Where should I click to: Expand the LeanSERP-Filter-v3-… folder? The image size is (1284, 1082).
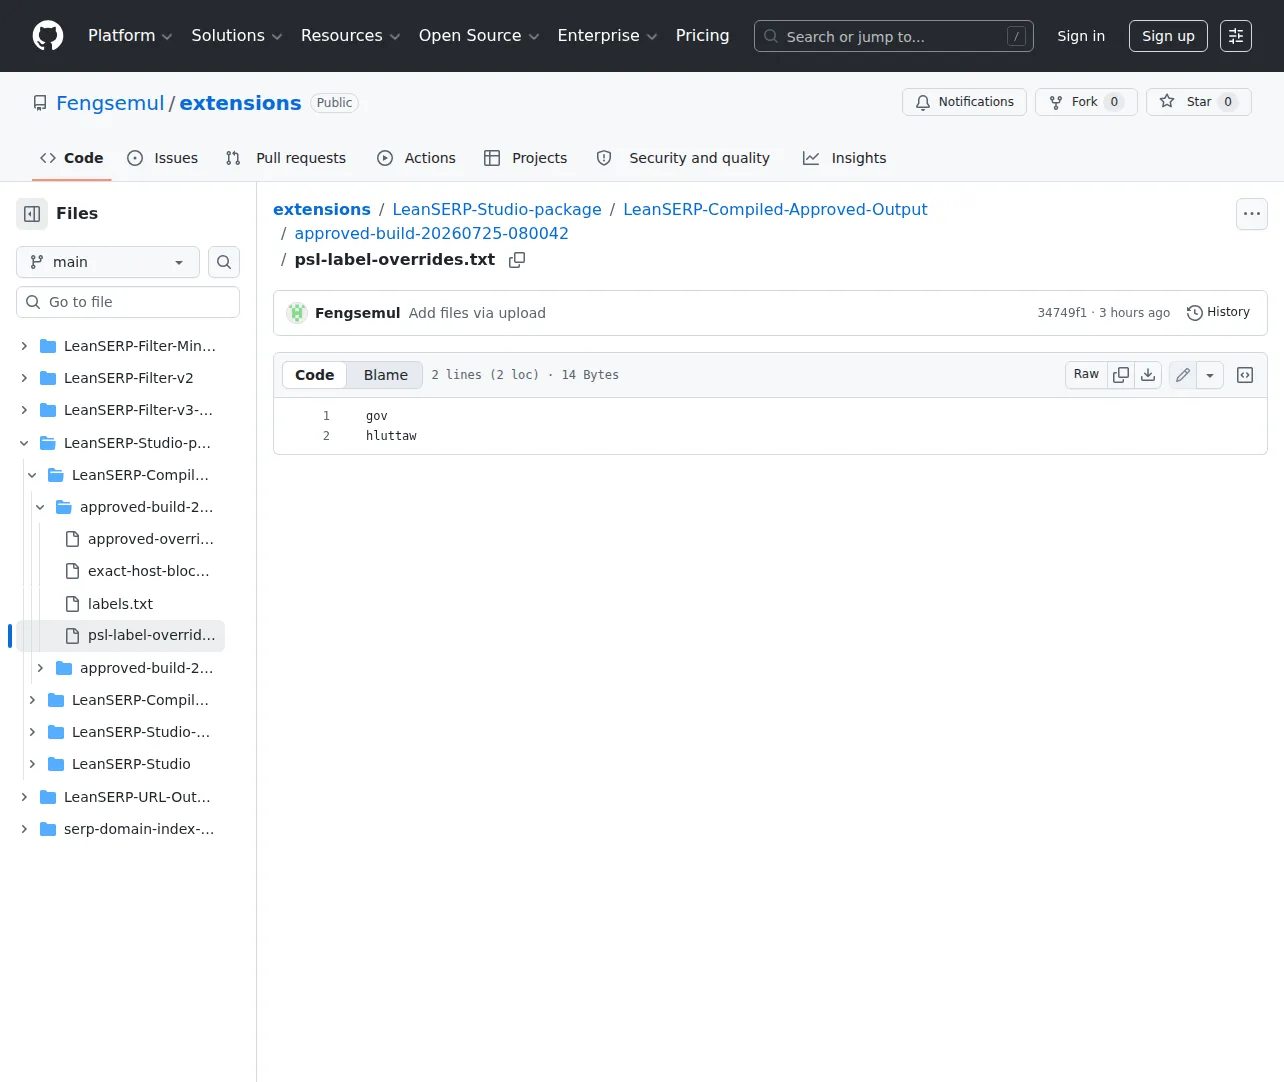click(x=24, y=410)
